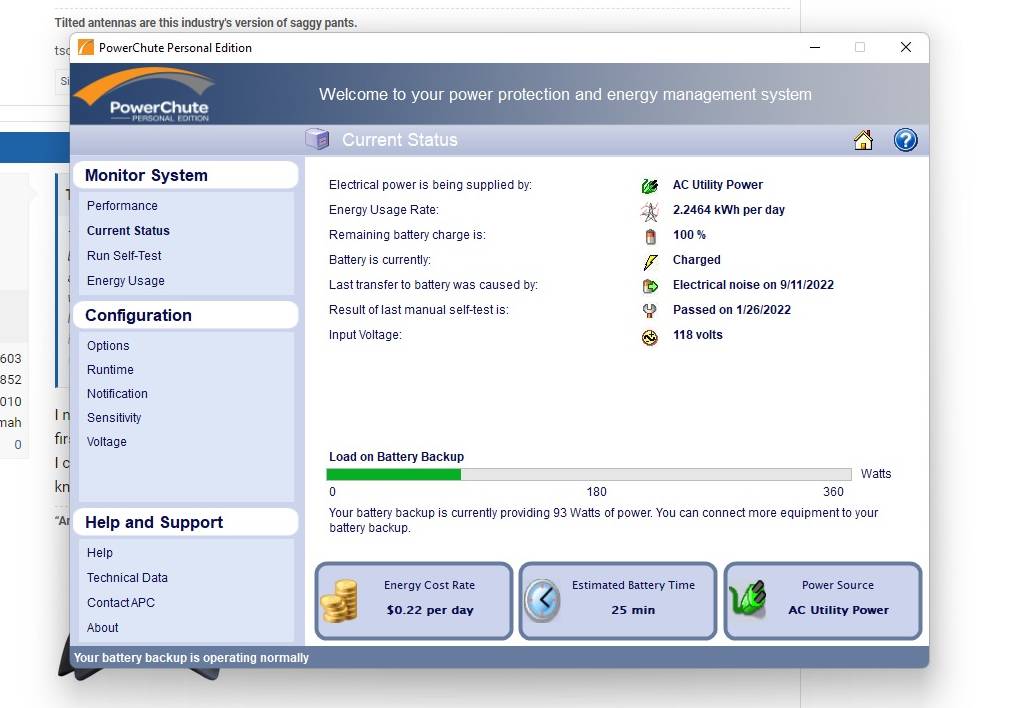Screen dimensions: 1031x708
Task: Click the battery icon beside 100 % charge
Action: pyautogui.click(x=650, y=236)
